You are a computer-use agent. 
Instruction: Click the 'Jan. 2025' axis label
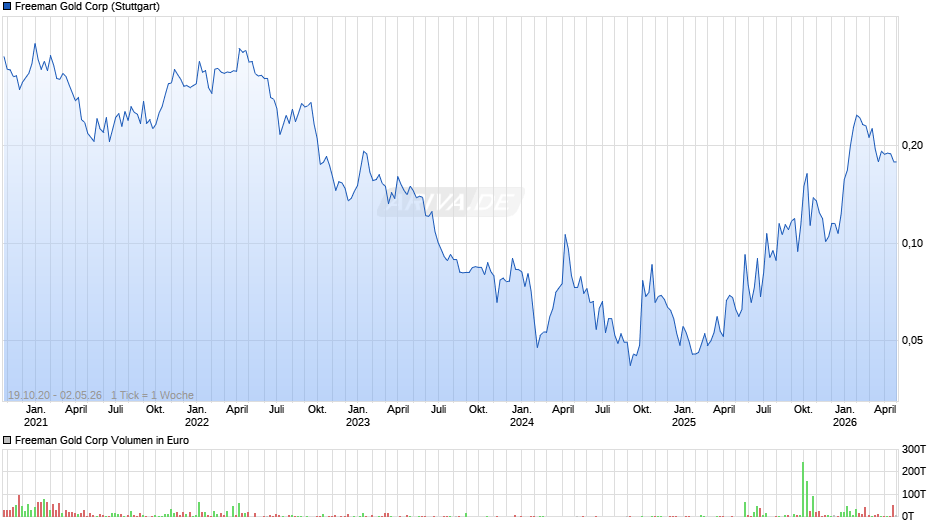point(683,416)
